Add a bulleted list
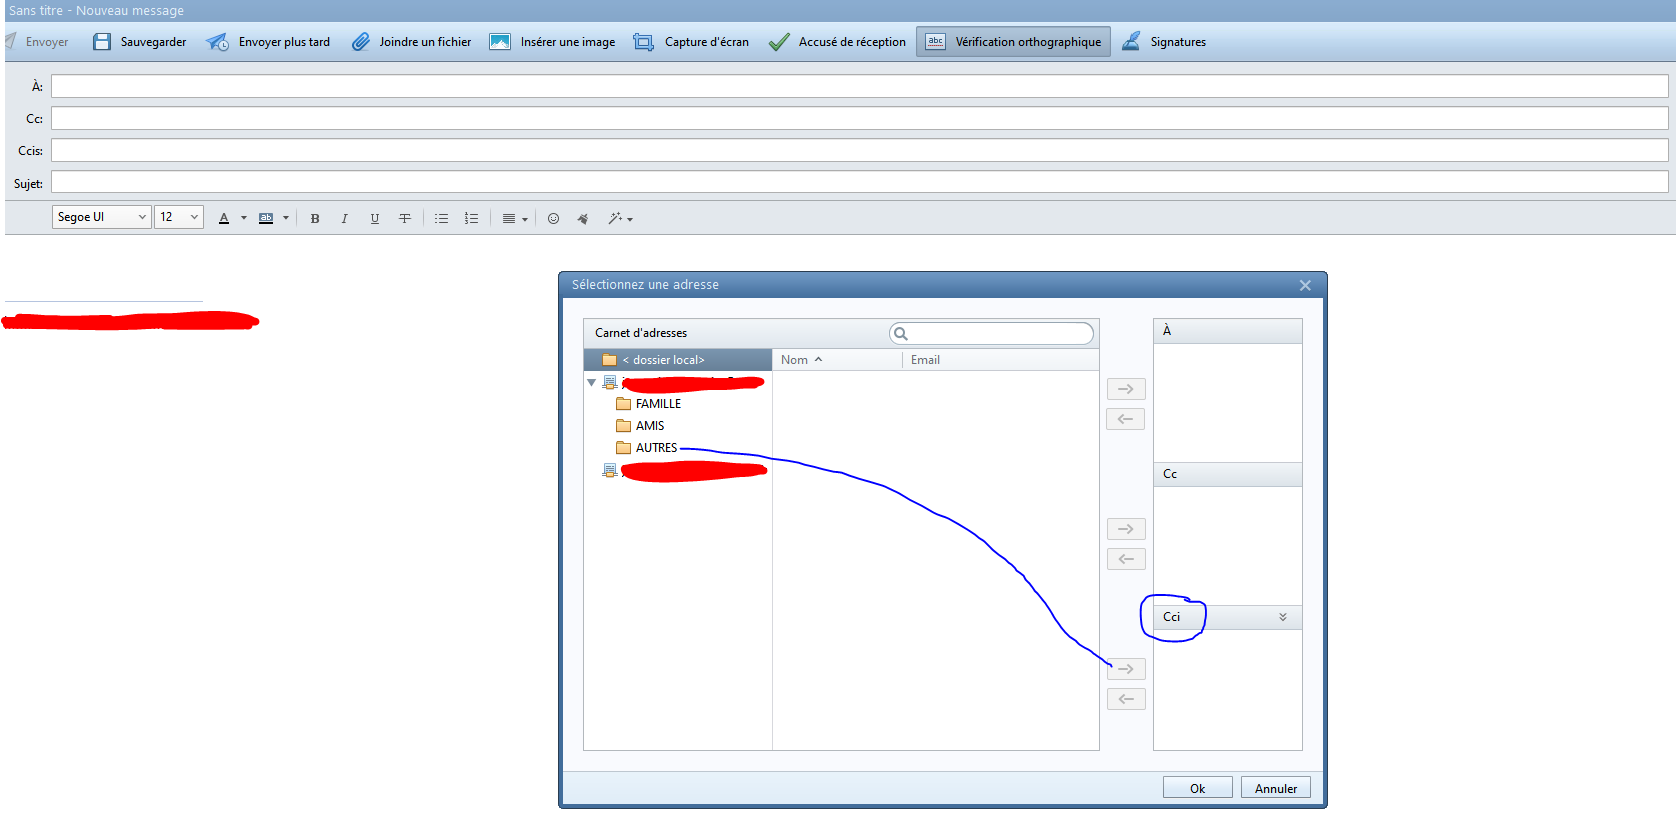Viewport: 1676px width, 829px height. [x=441, y=218]
